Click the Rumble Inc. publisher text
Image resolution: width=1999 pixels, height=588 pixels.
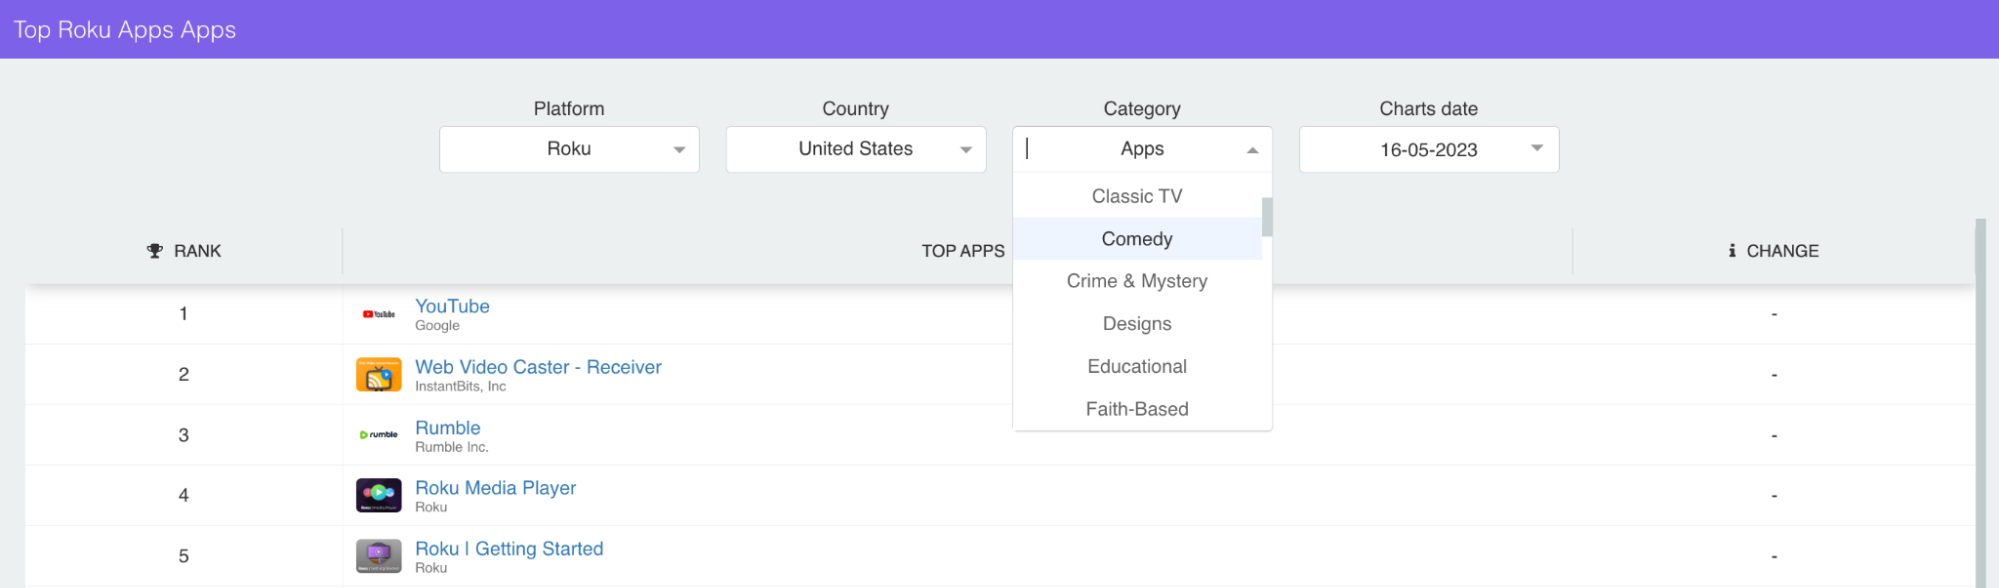[452, 447]
